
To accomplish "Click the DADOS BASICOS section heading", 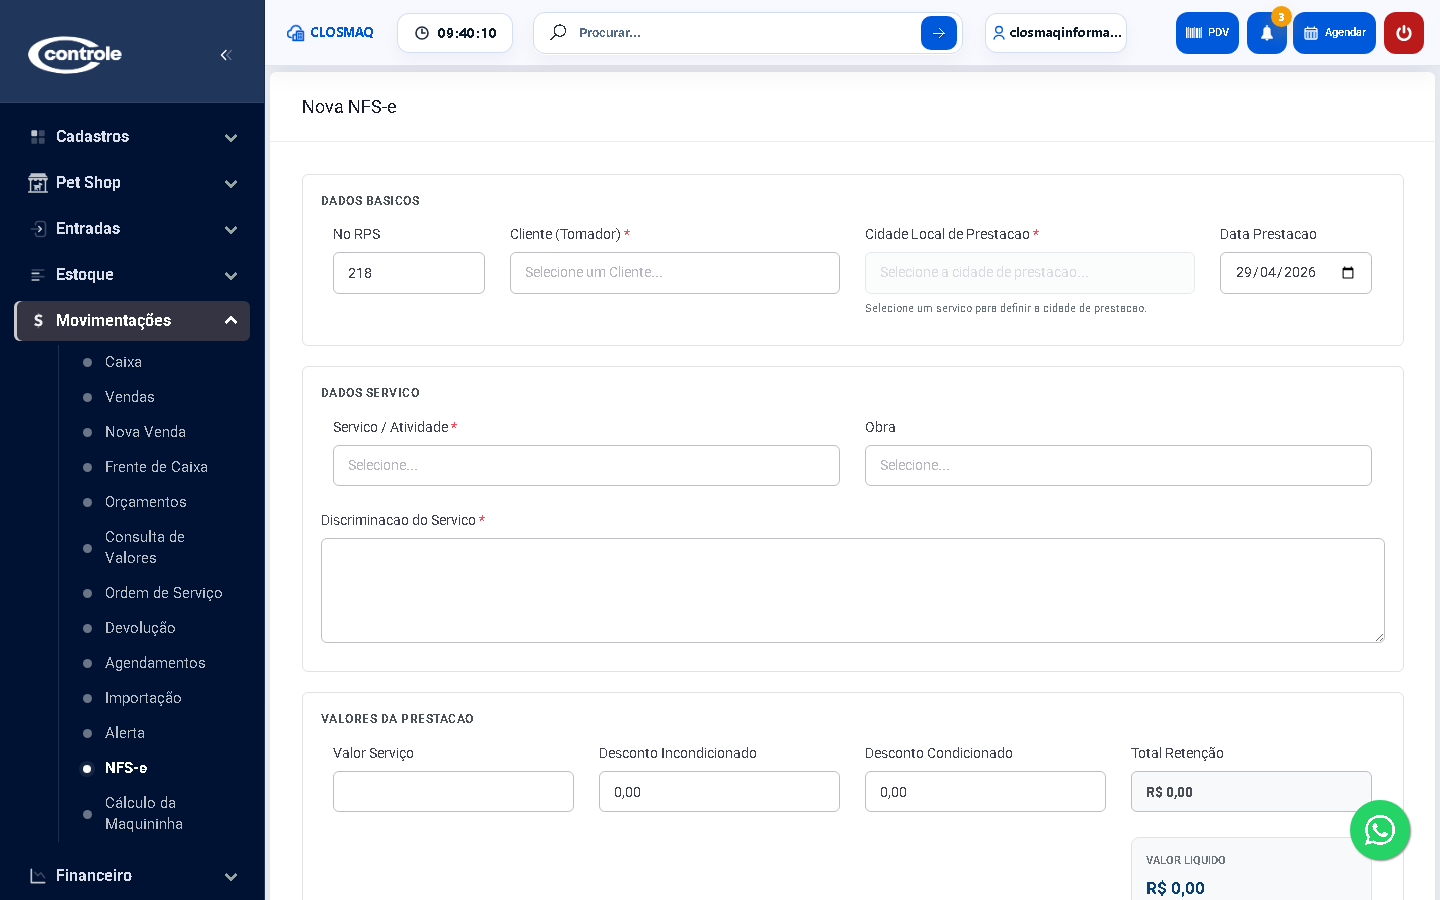I will point(370,201).
